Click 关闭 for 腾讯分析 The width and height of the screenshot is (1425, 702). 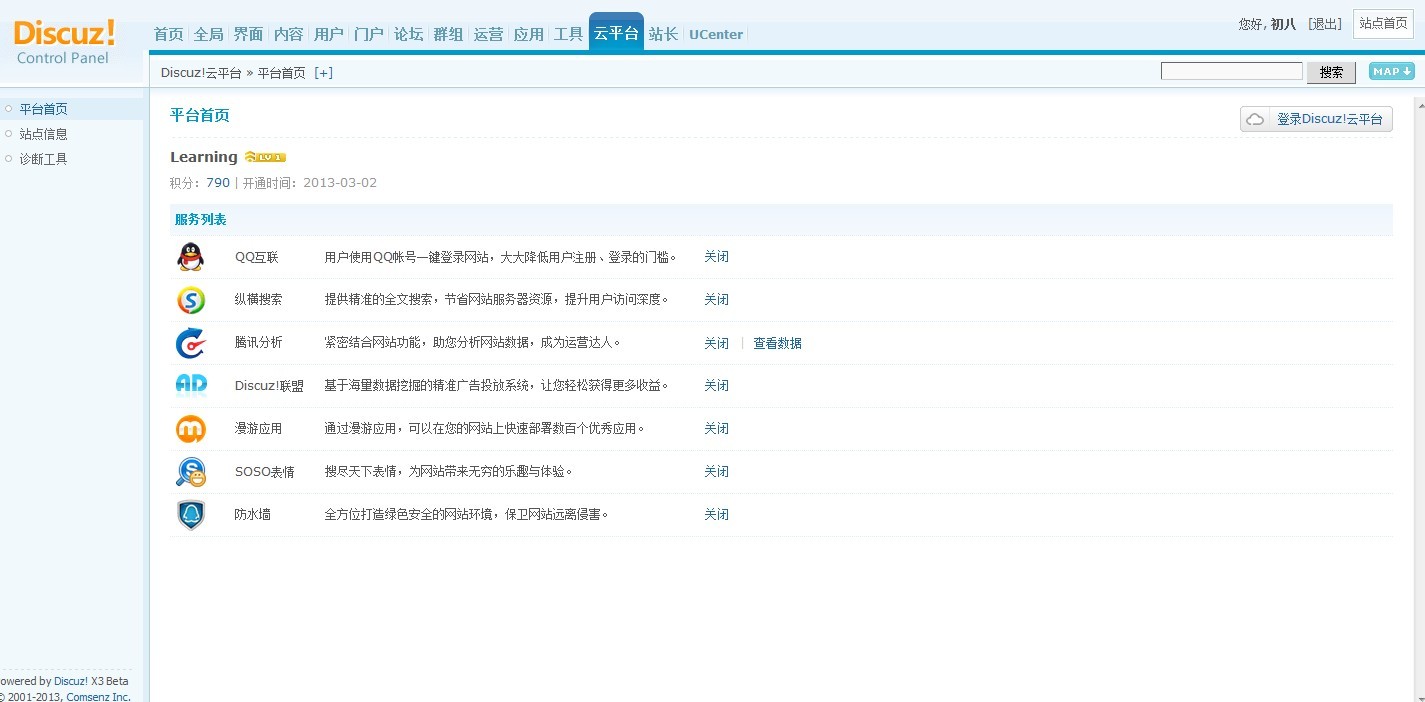click(716, 343)
